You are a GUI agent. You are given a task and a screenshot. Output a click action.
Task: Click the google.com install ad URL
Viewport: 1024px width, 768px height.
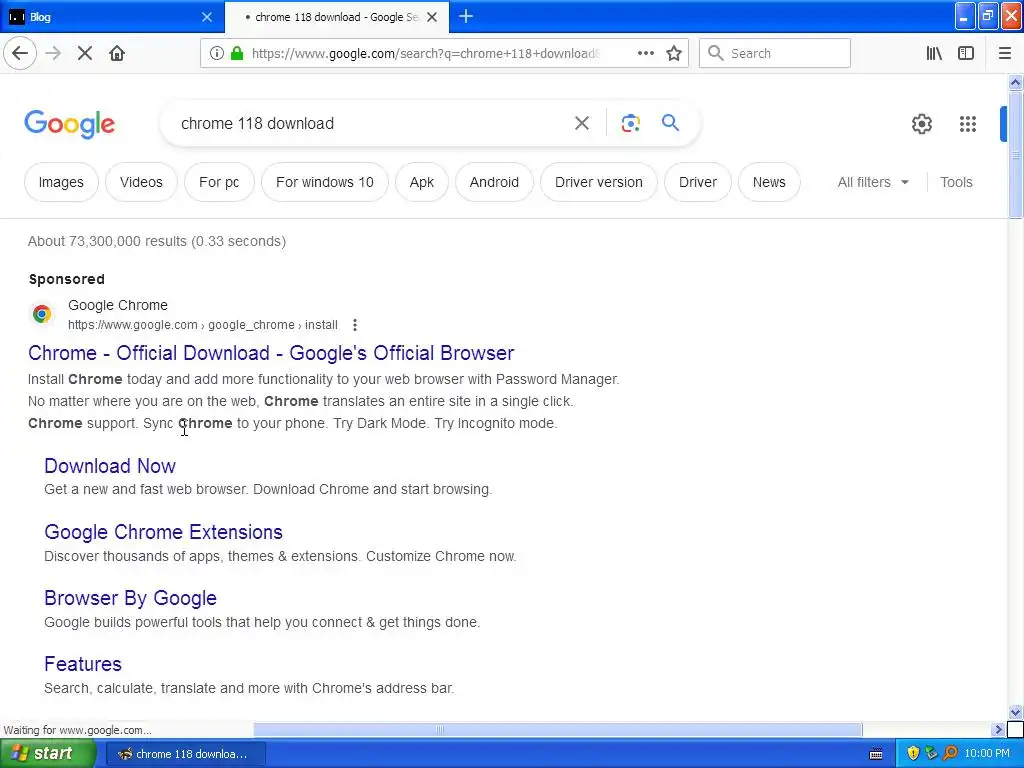pyautogui.click(x=202, y=325)
